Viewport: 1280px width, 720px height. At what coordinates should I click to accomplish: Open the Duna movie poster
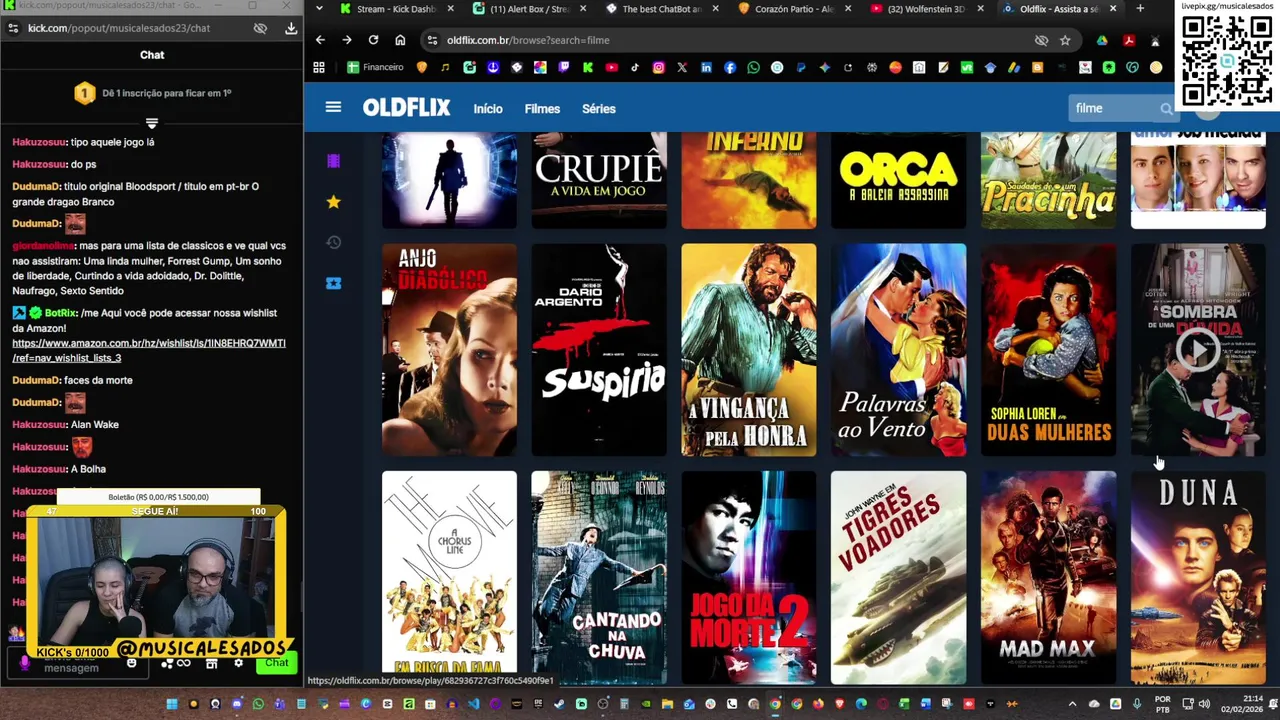click(x=1198, y=577)
